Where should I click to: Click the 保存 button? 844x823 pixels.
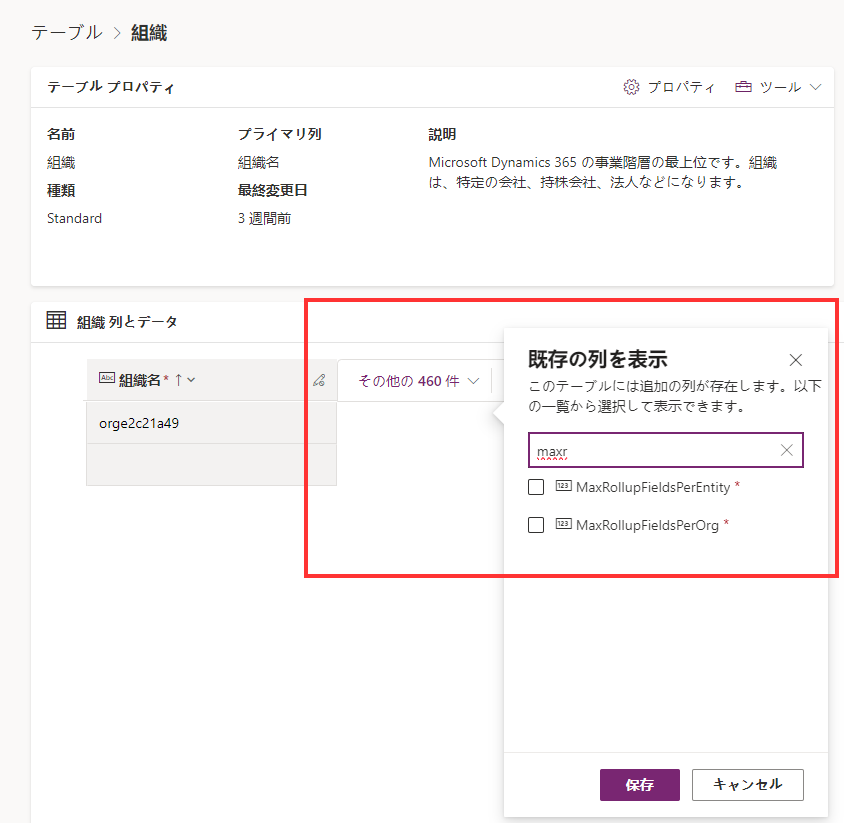[x=639, y=785]
